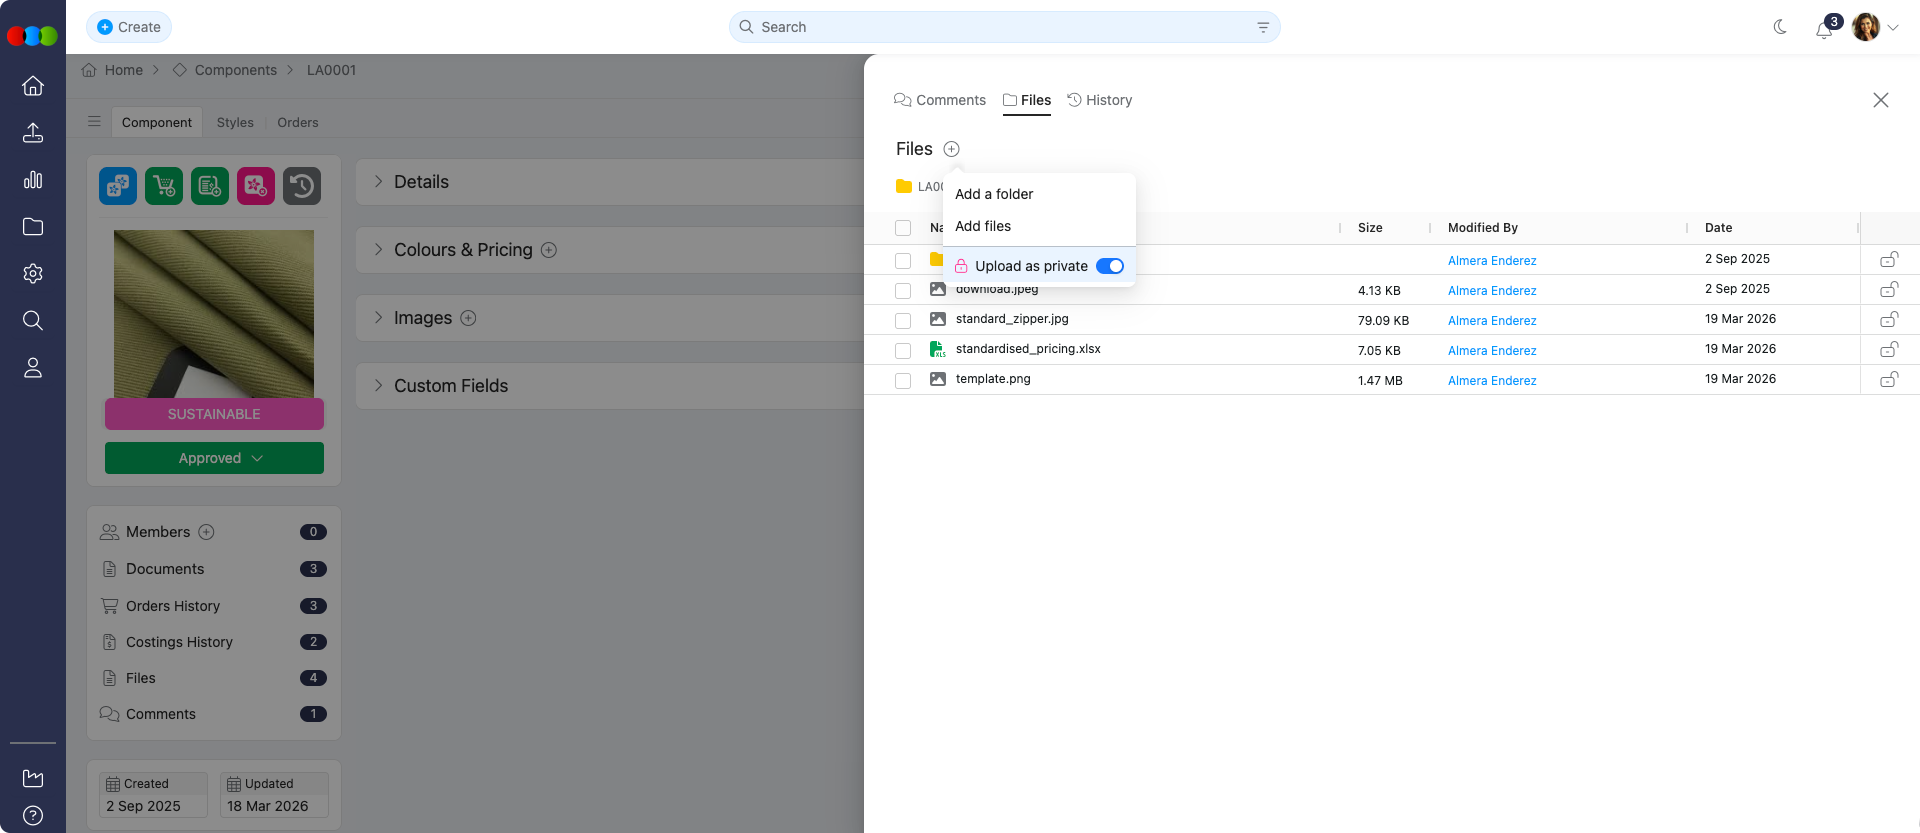Image resolution: width=1920 pixels, height=833 pixels.
Task: Toggle the Upload as private switch
Action: 1110,266
